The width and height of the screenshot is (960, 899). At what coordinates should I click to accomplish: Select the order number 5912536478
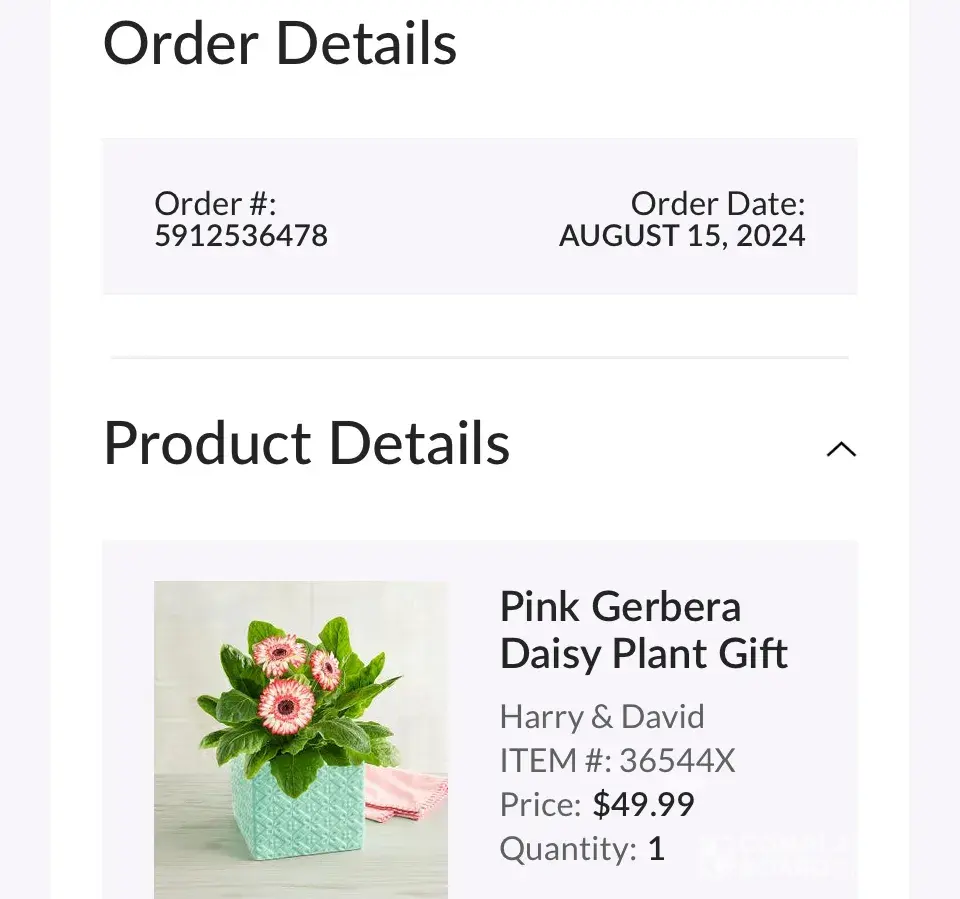tap(241, 236)
